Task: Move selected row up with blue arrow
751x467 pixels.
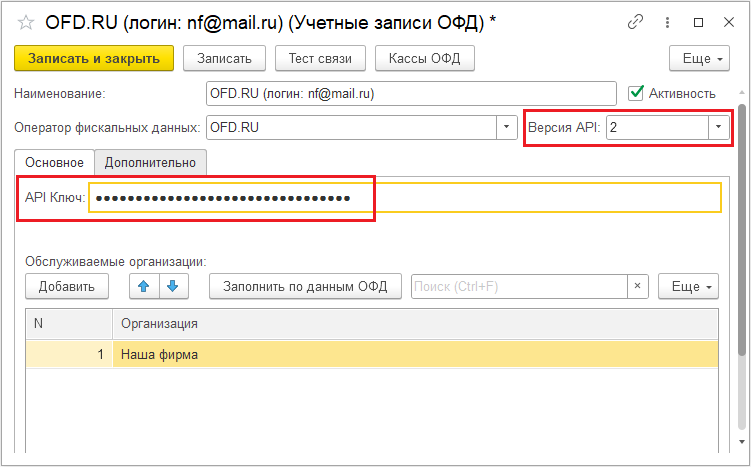Action: [144, 286]
